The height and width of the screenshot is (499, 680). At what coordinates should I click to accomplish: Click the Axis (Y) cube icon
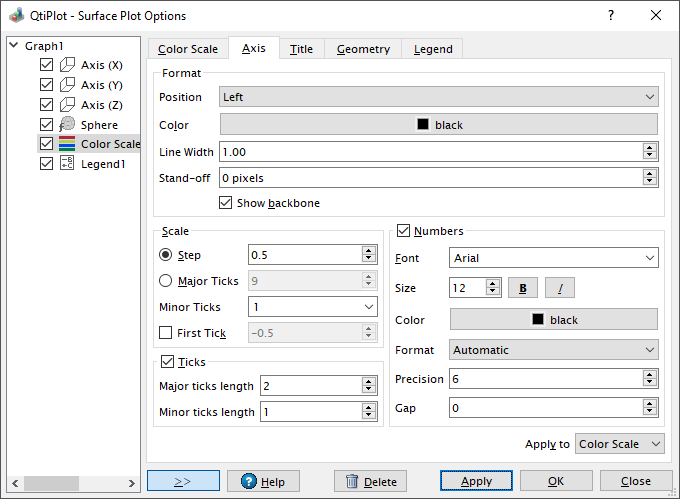[67, 85]
